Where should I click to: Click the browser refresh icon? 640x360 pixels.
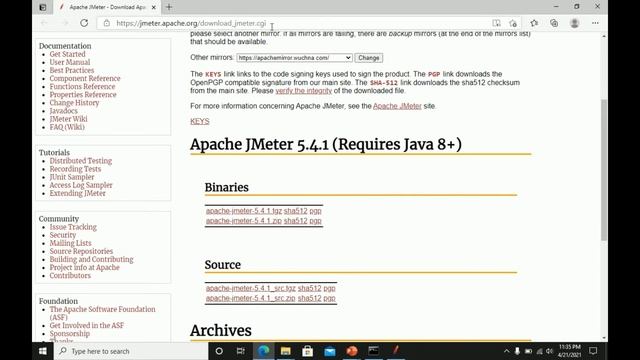click(x=84, y=23)
